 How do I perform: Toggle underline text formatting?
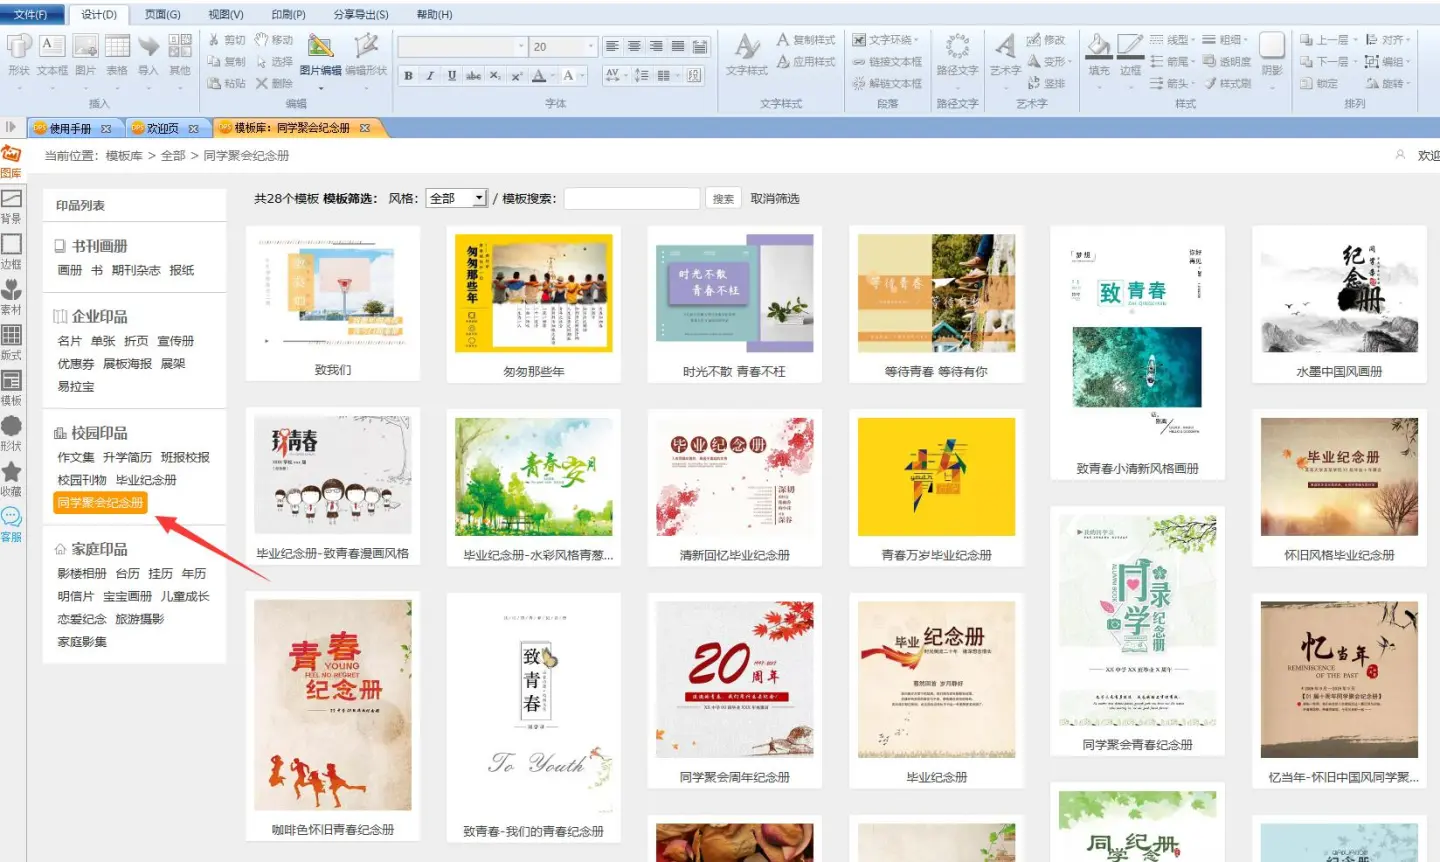click(452, 76)
